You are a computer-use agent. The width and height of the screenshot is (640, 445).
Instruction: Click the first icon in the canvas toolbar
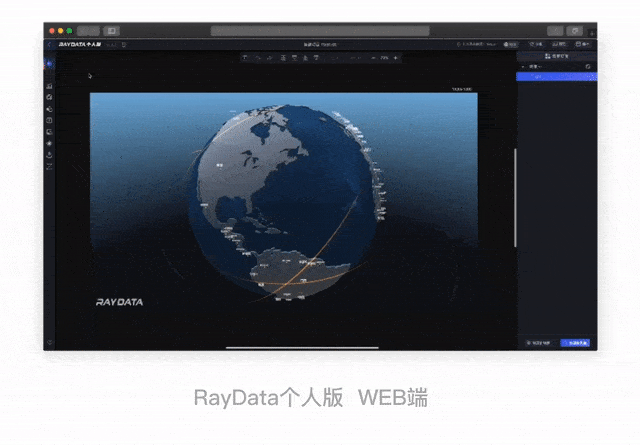coord(245,58)
